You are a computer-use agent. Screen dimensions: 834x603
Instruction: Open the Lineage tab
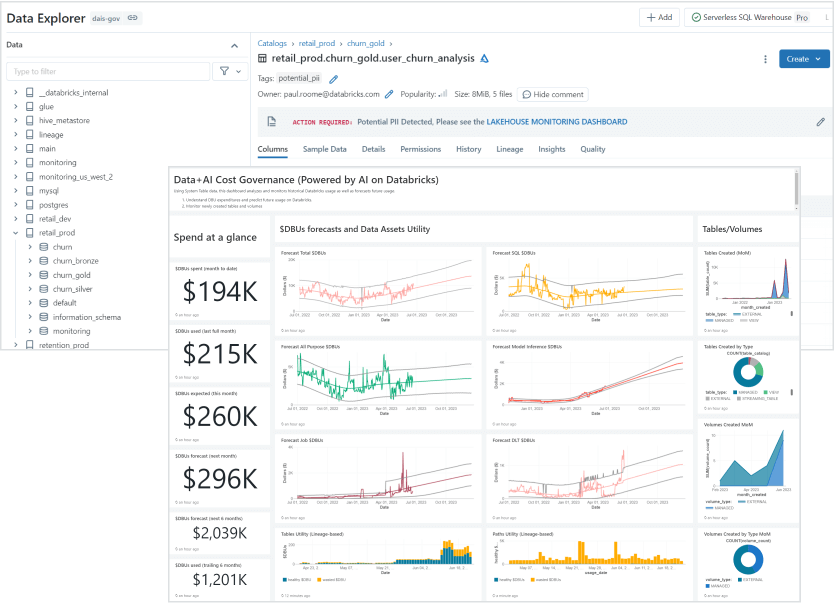point(509,149)
